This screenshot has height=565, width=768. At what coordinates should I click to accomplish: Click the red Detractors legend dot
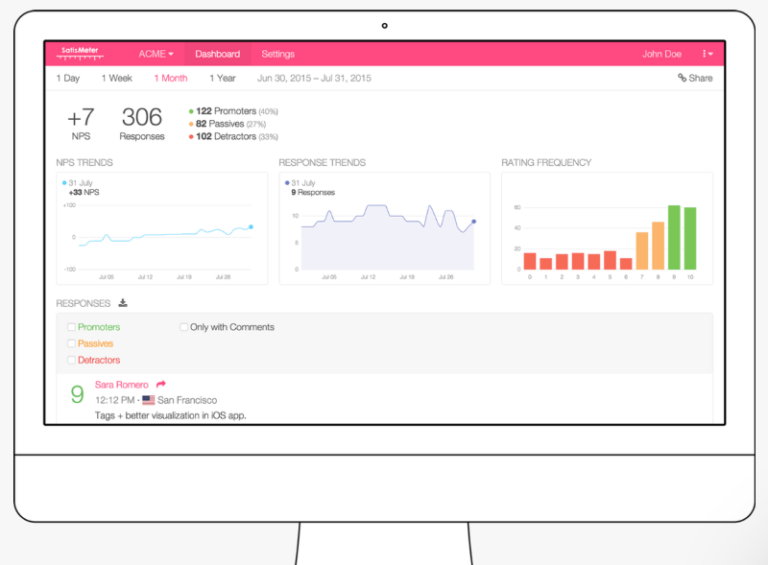coord(191,137)
